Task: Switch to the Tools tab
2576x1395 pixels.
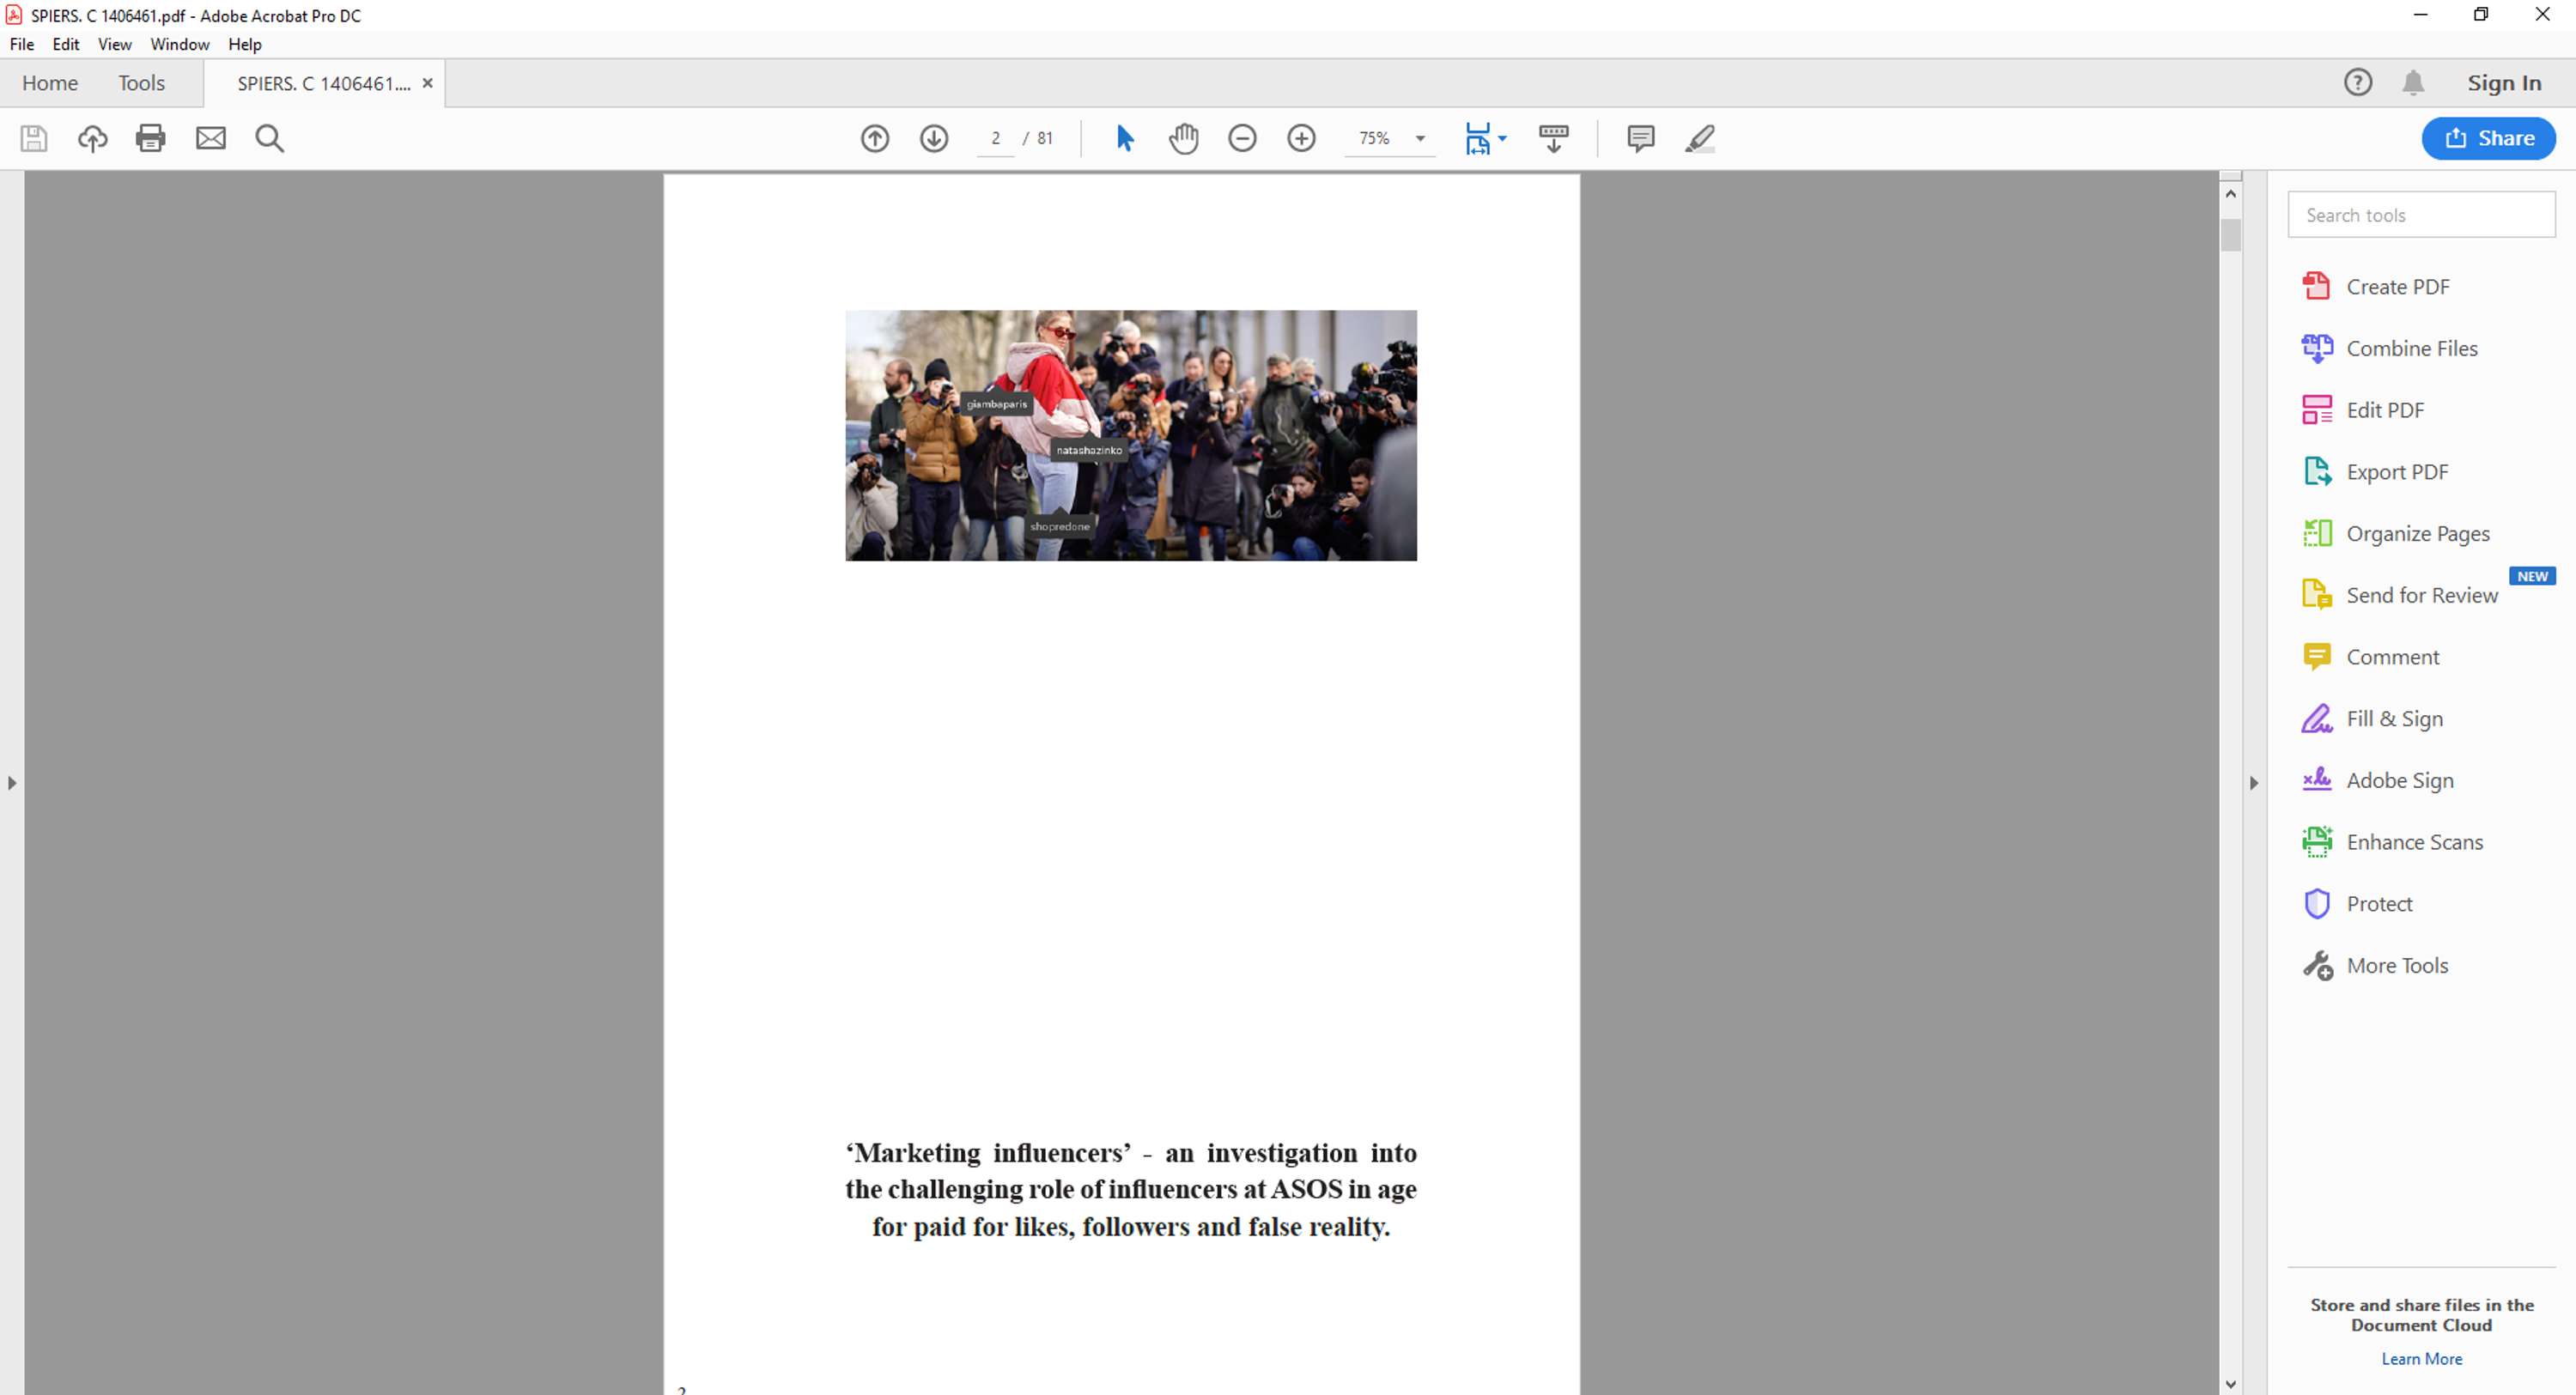Action: pos(142,83)
